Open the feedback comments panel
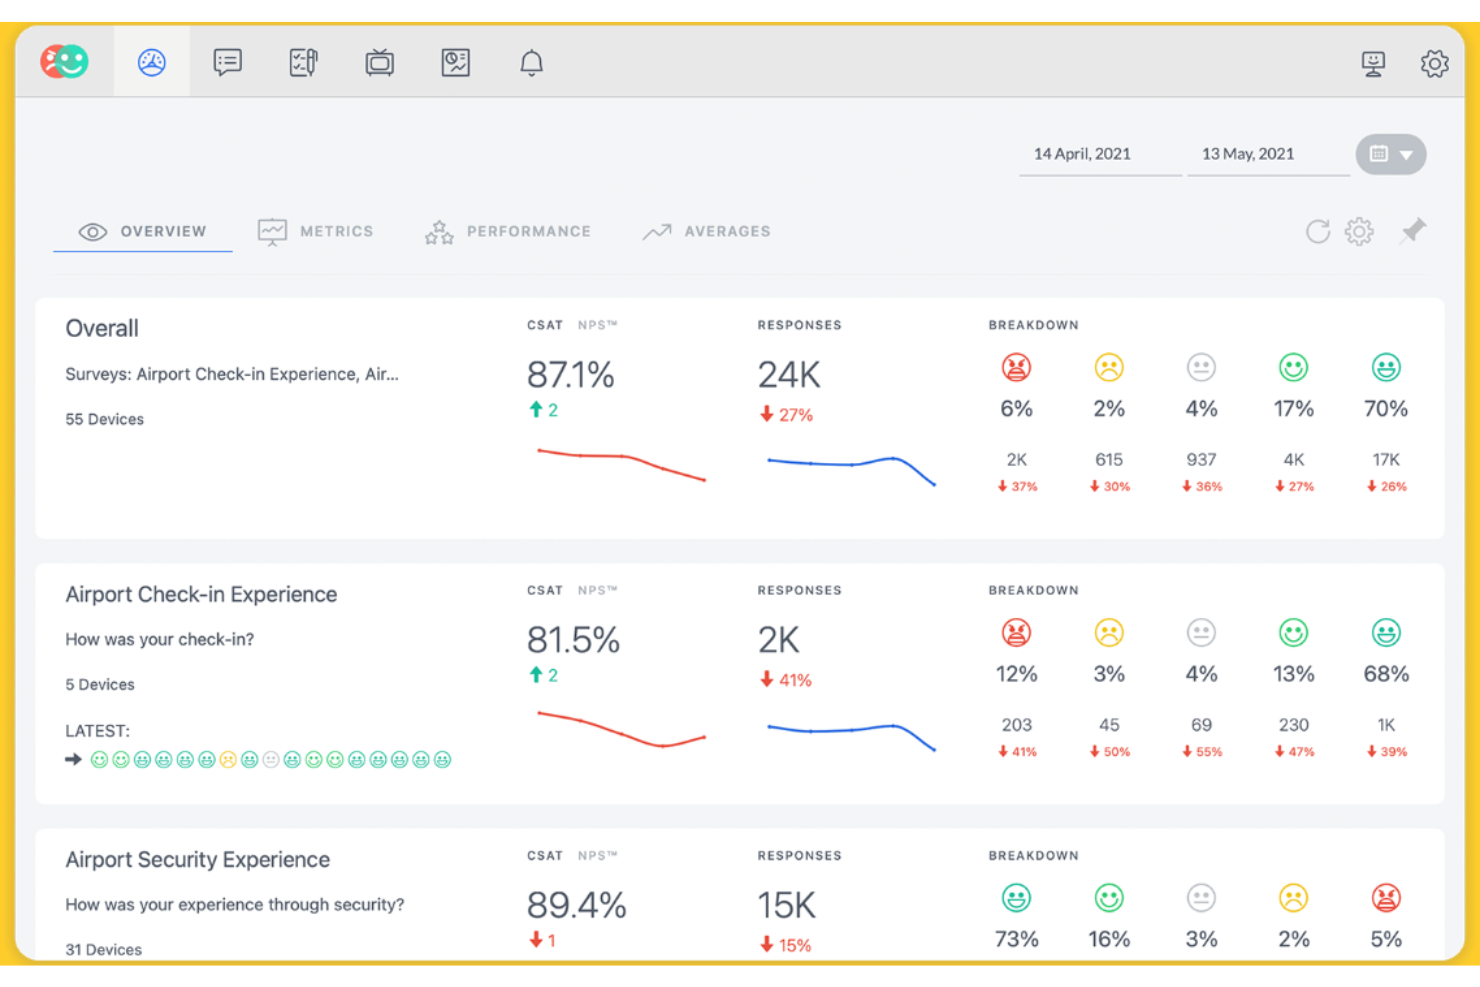The width and height of the screenshot is (1480, 987). [x=227, y=61]
